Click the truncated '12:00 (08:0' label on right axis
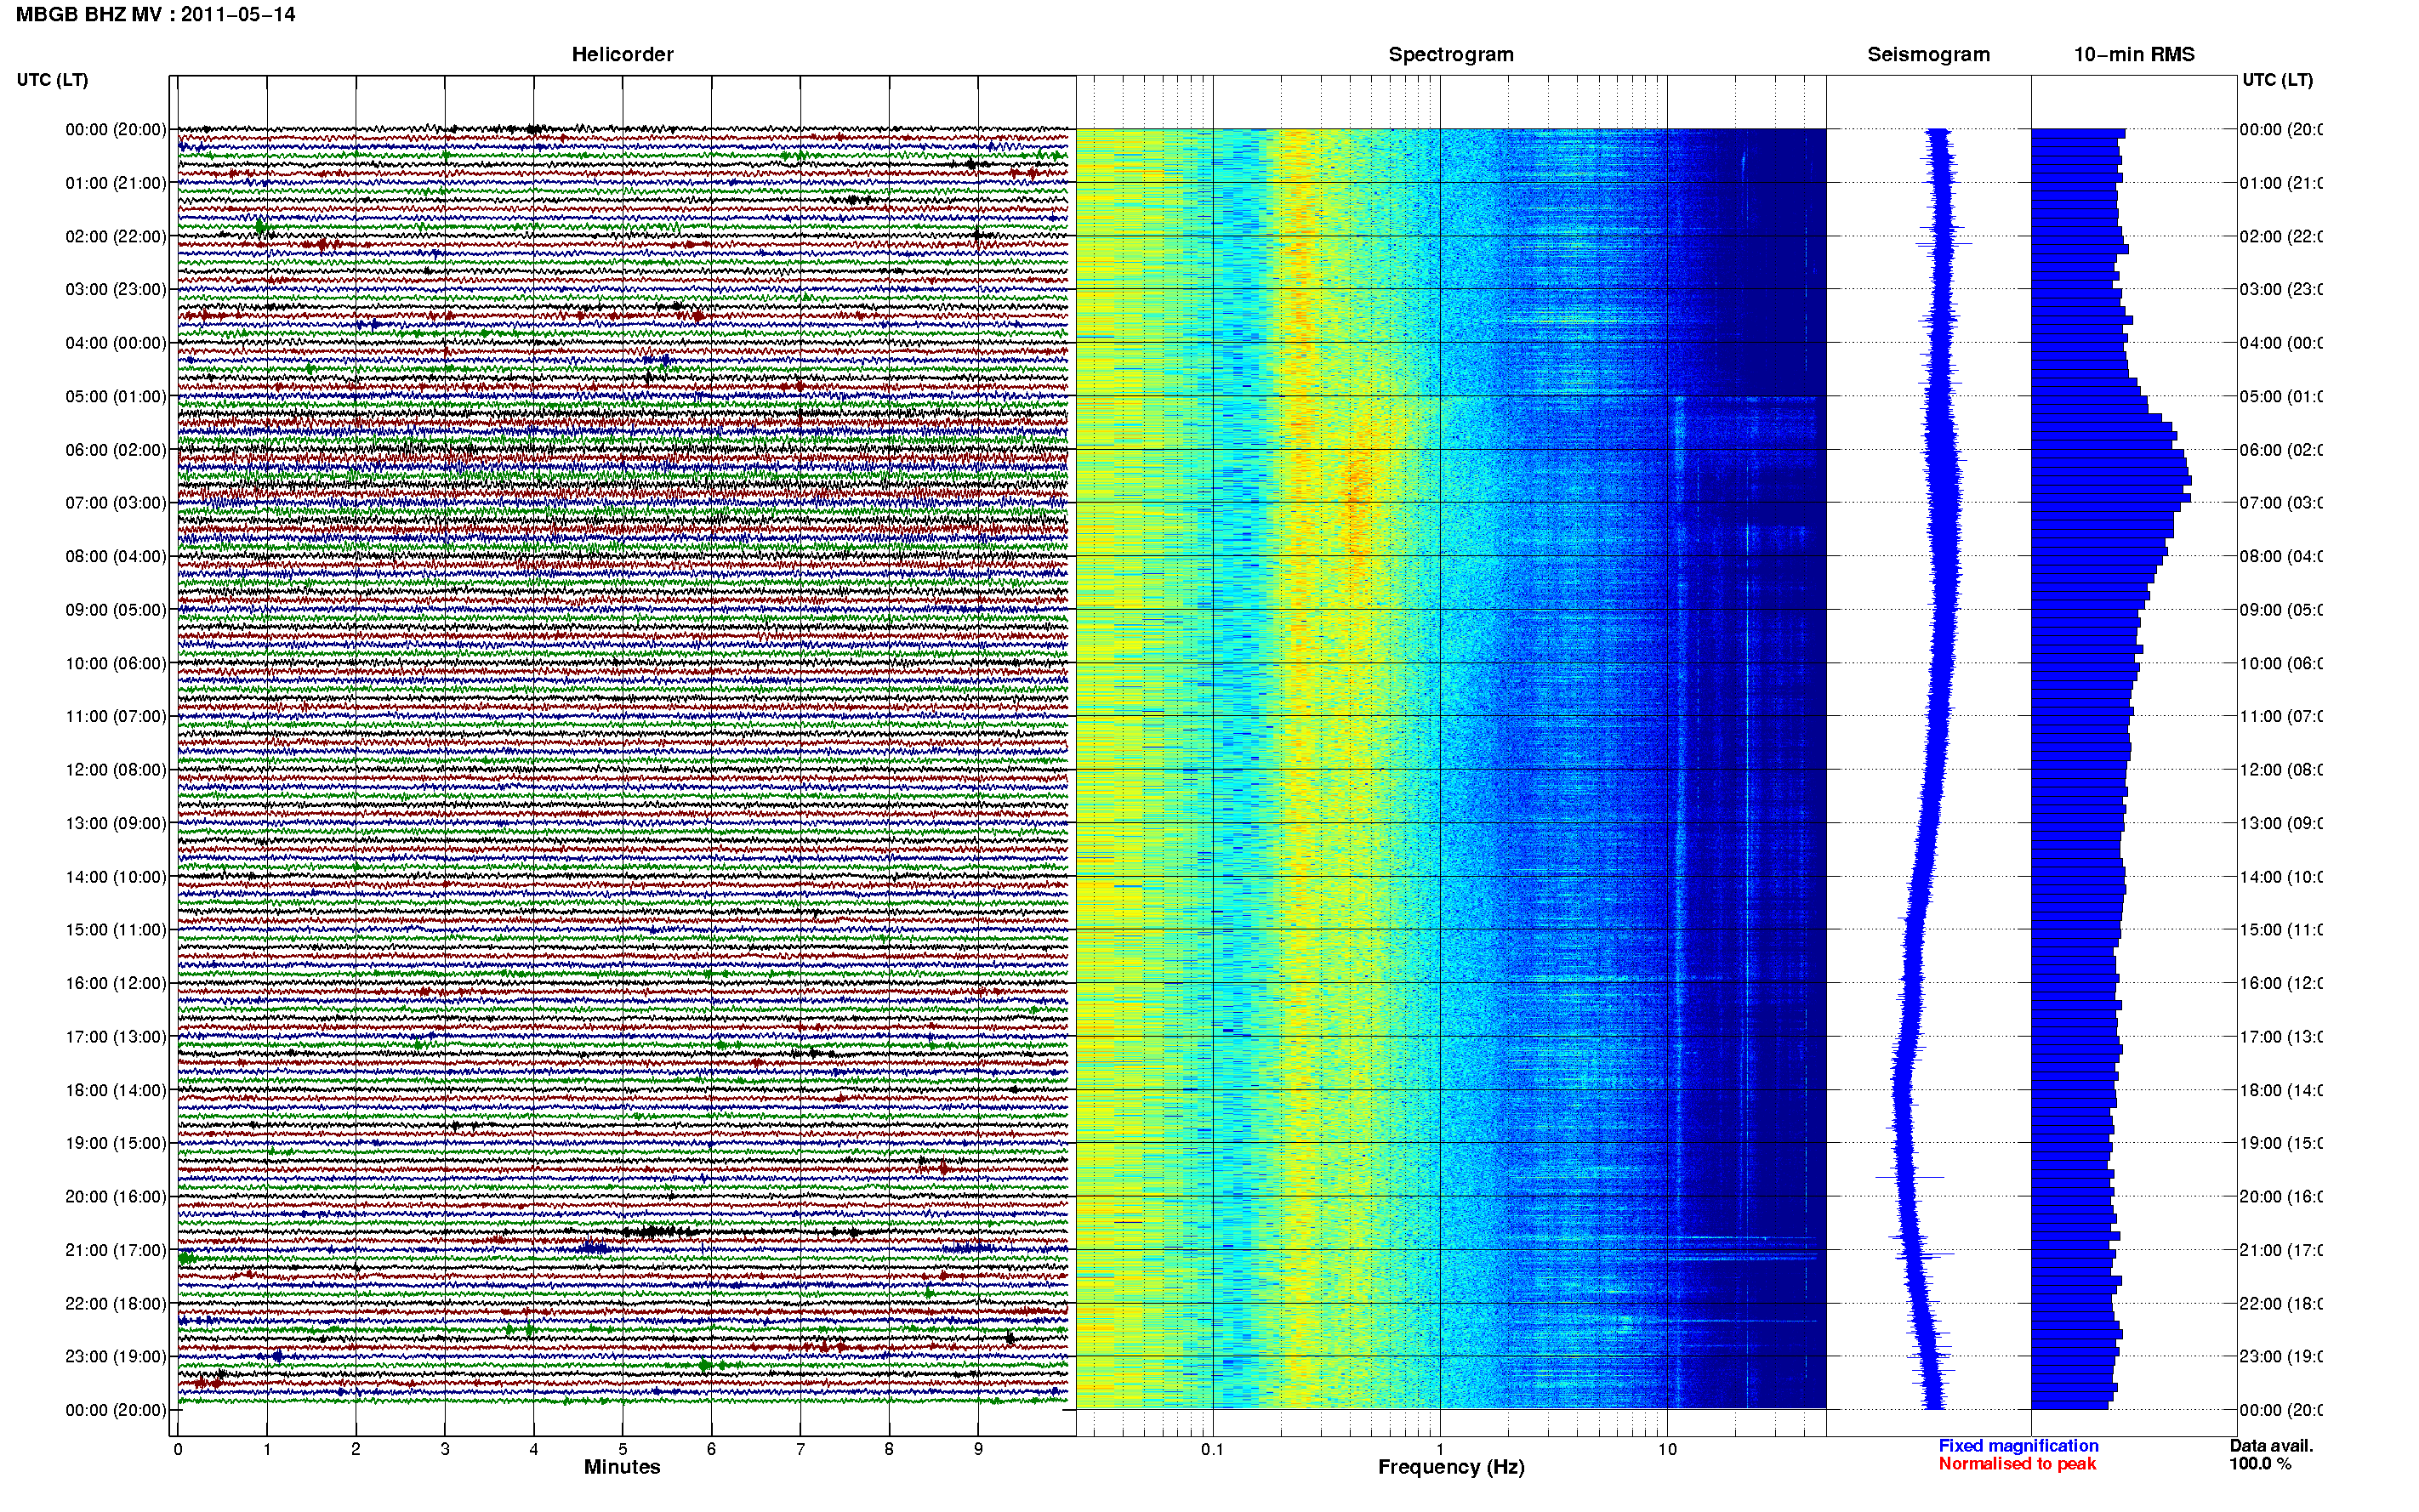The height and width of the screenshot is (1512, 2419). pos(2281,770)
